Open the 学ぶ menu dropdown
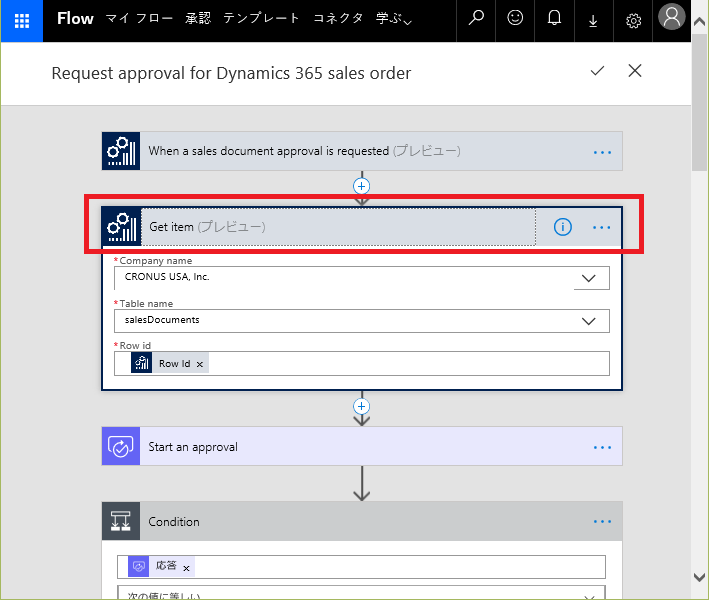 point(393,19)
